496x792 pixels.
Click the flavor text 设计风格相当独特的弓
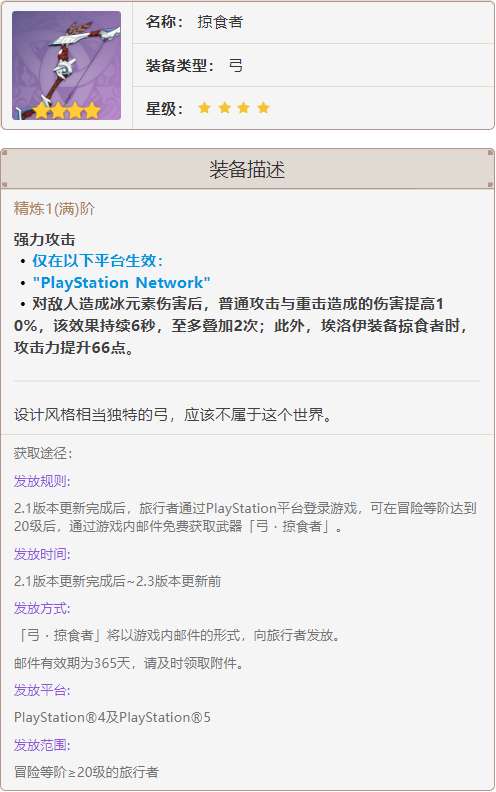[91, 415]
